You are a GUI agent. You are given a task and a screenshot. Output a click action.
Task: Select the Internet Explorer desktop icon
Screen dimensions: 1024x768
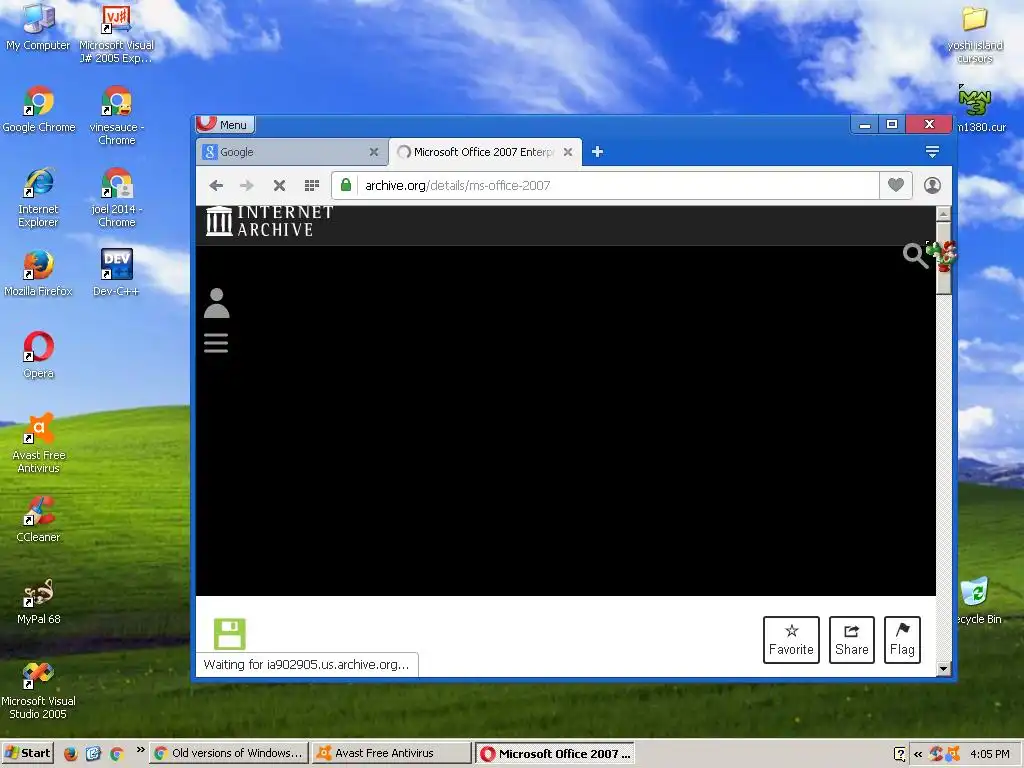pos(38,198)
